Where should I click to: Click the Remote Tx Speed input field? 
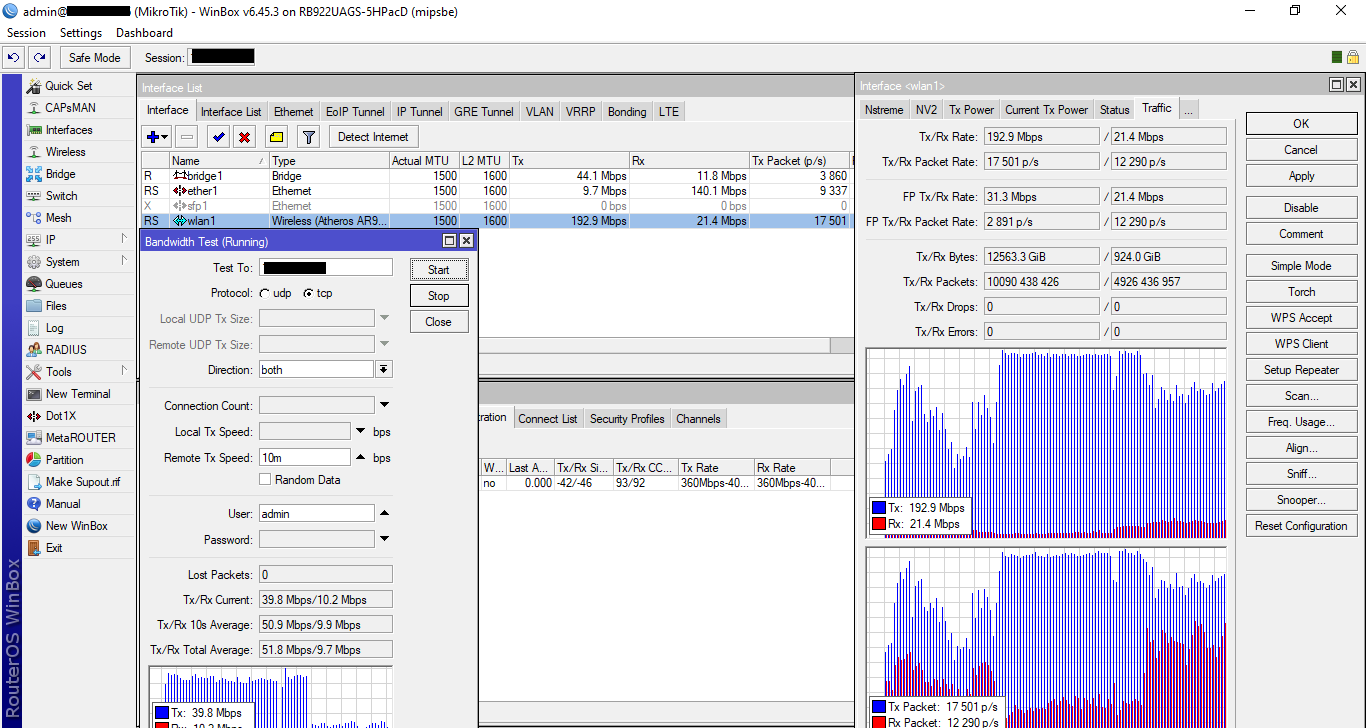pos(304,458)
